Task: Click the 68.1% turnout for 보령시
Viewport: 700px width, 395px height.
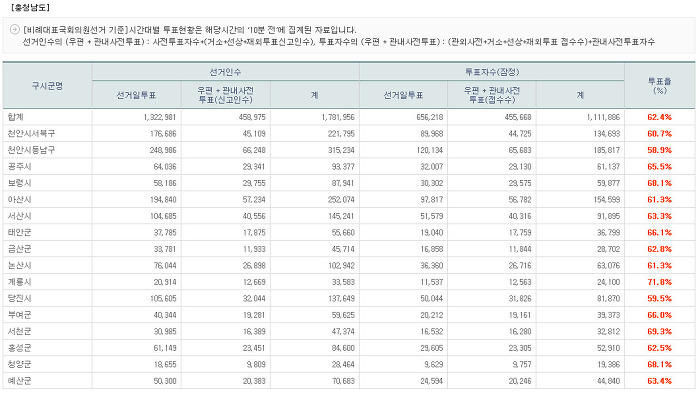Action: click(x=659, y=183)
